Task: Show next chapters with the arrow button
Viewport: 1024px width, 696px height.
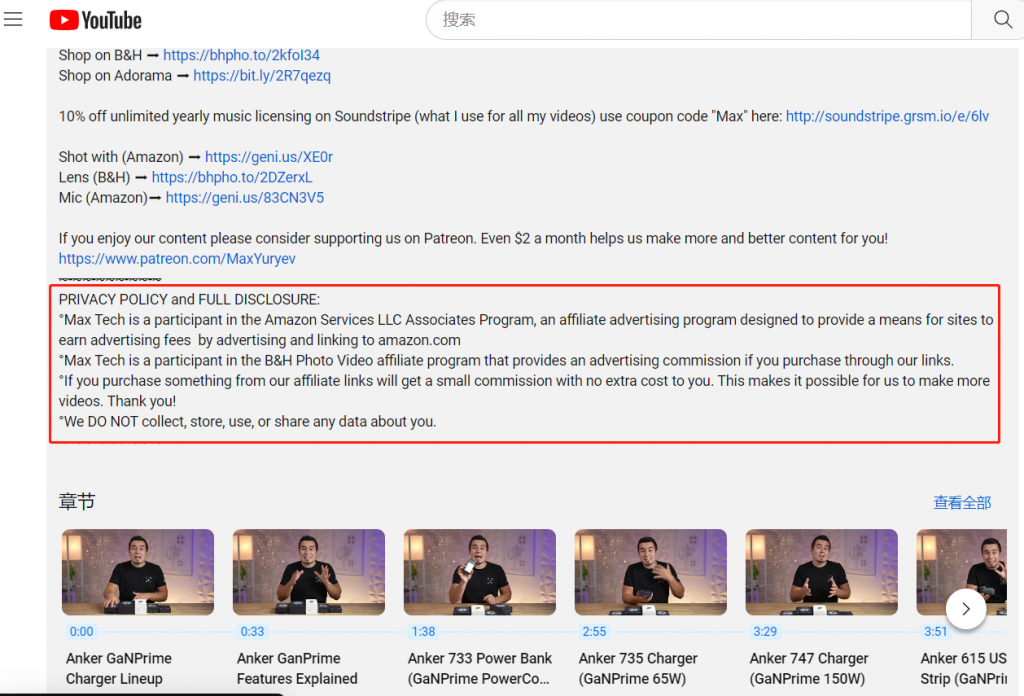Action: (966, 609)
